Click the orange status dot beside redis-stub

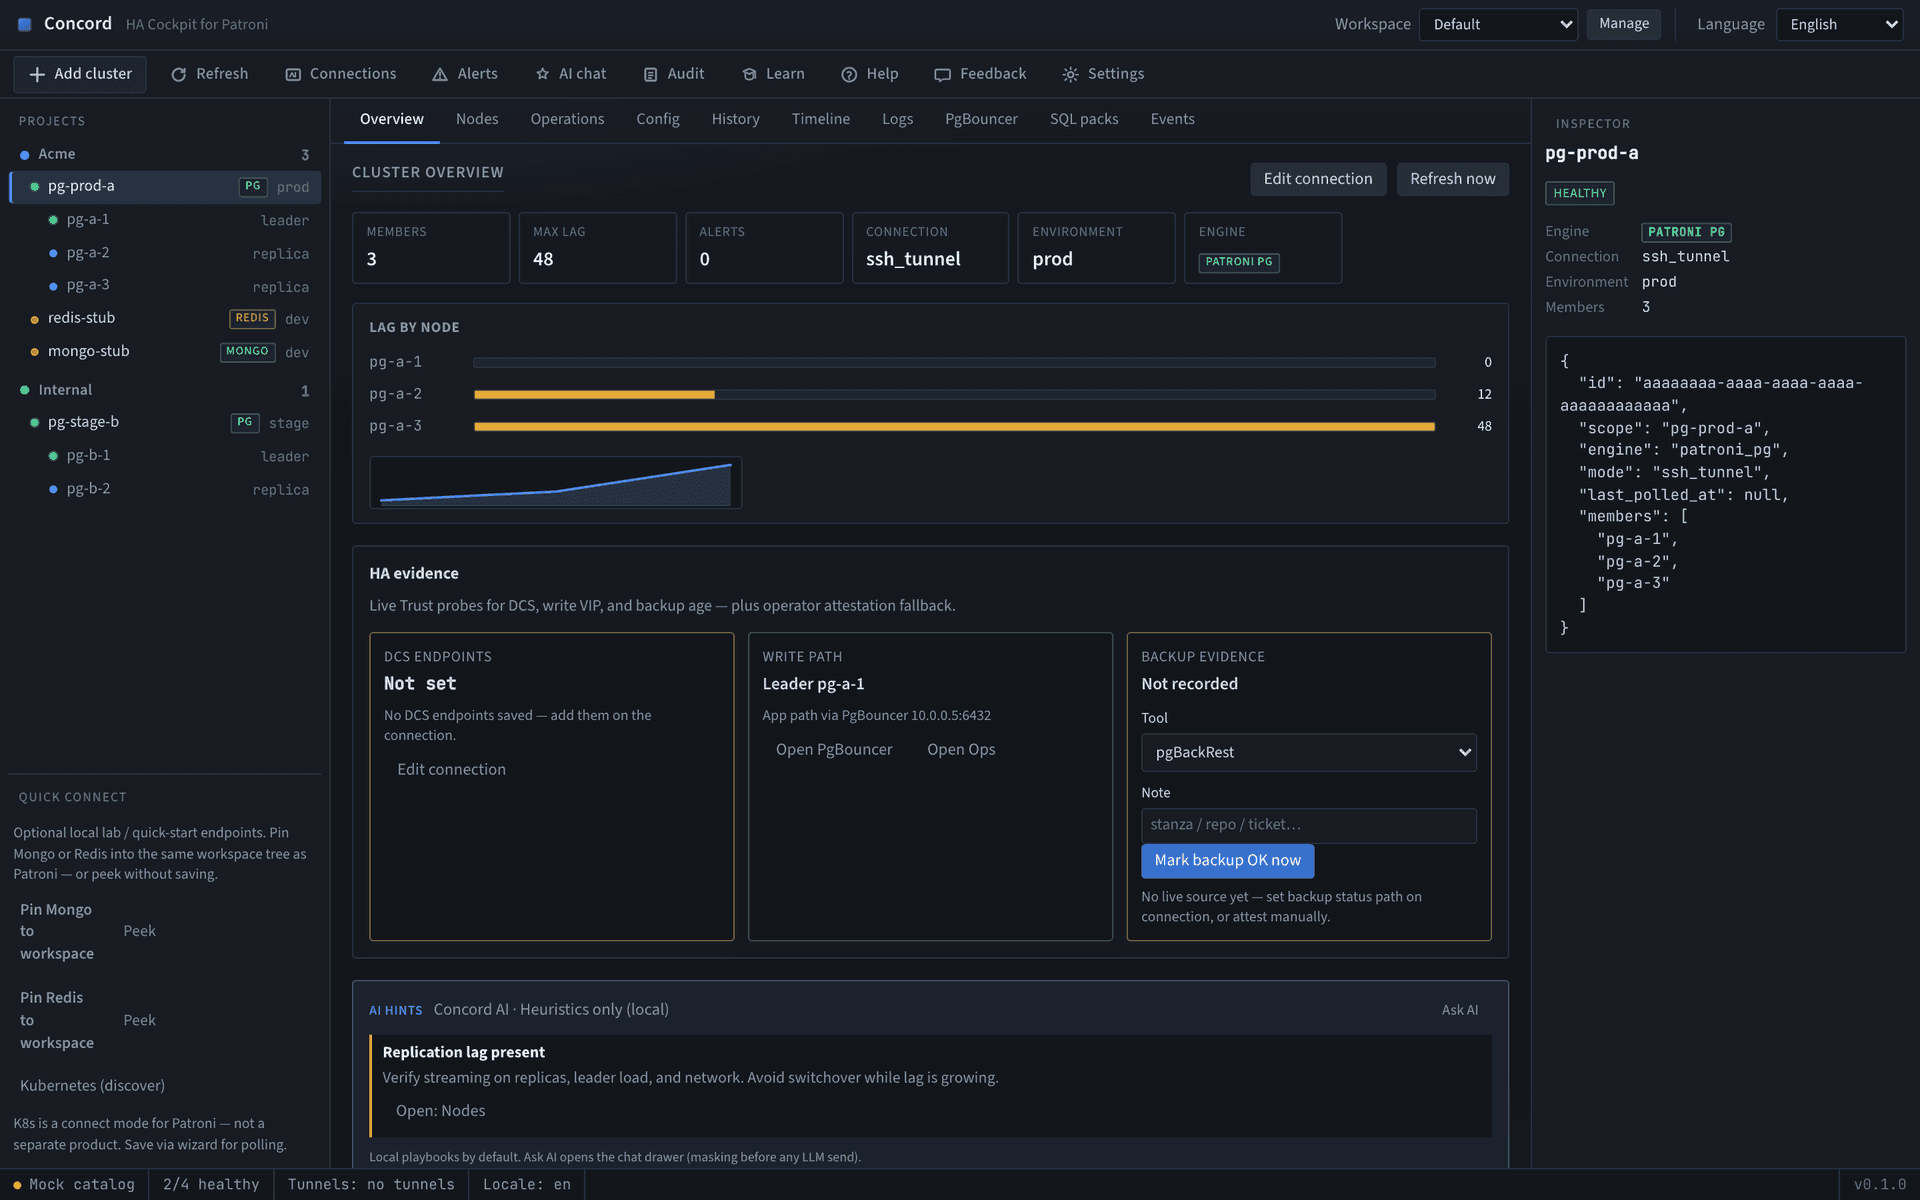35,319
